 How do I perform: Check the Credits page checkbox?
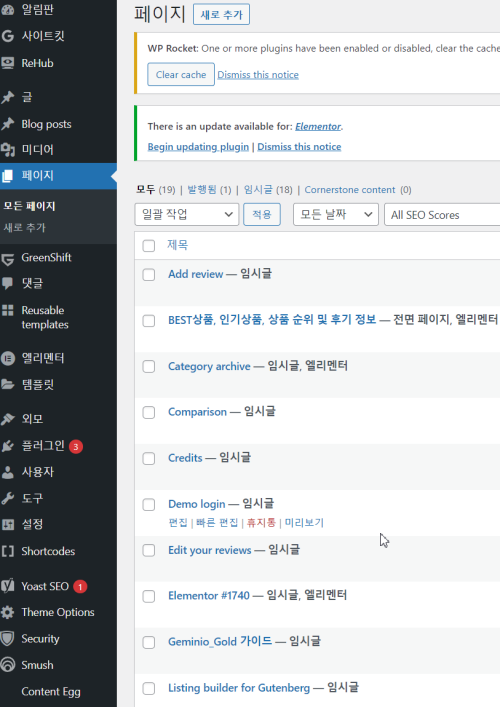coord(149,459)
